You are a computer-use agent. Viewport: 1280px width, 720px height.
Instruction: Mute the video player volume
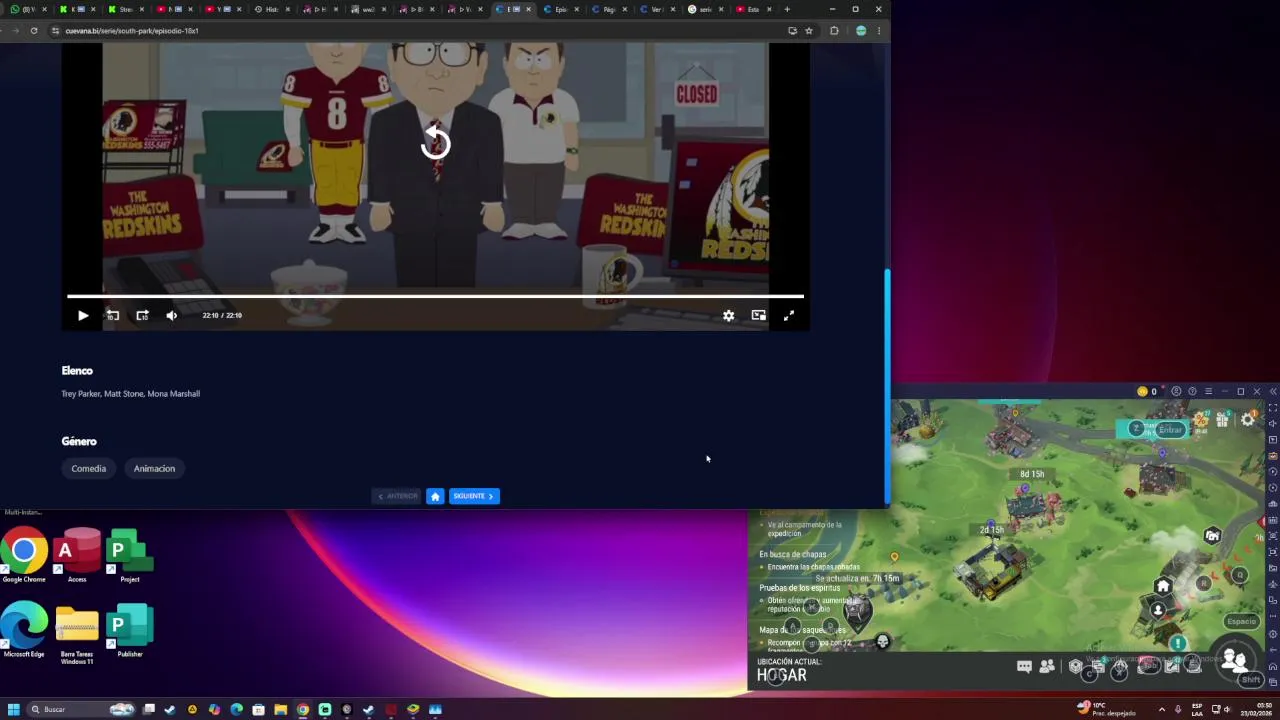[172, 315]
